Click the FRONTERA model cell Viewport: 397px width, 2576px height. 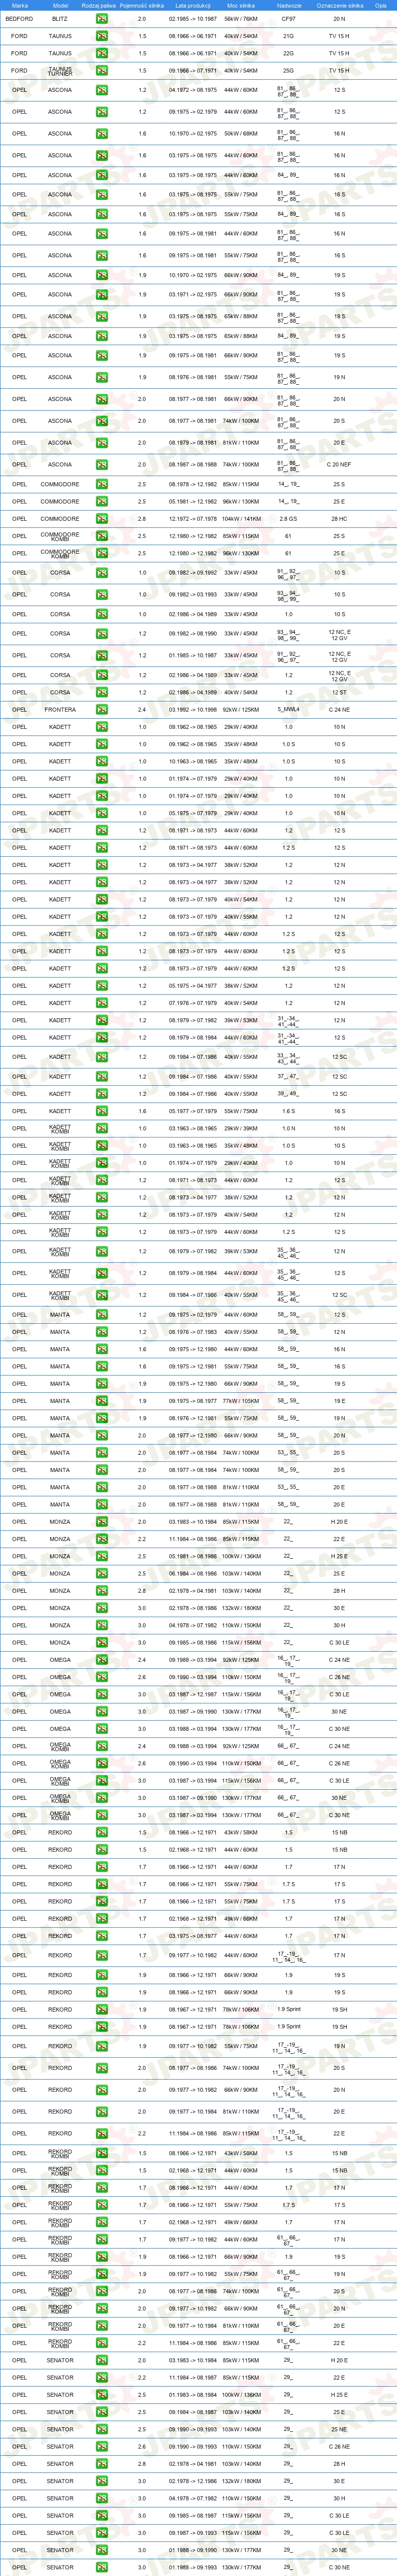[60, 710]
